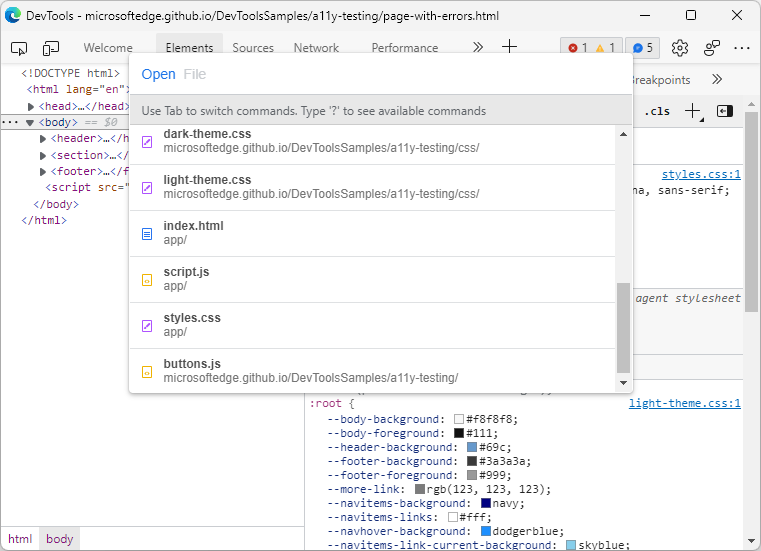761x551 pixels.
Task: Switch to the Performance tab
Action: tap(405, 48)
